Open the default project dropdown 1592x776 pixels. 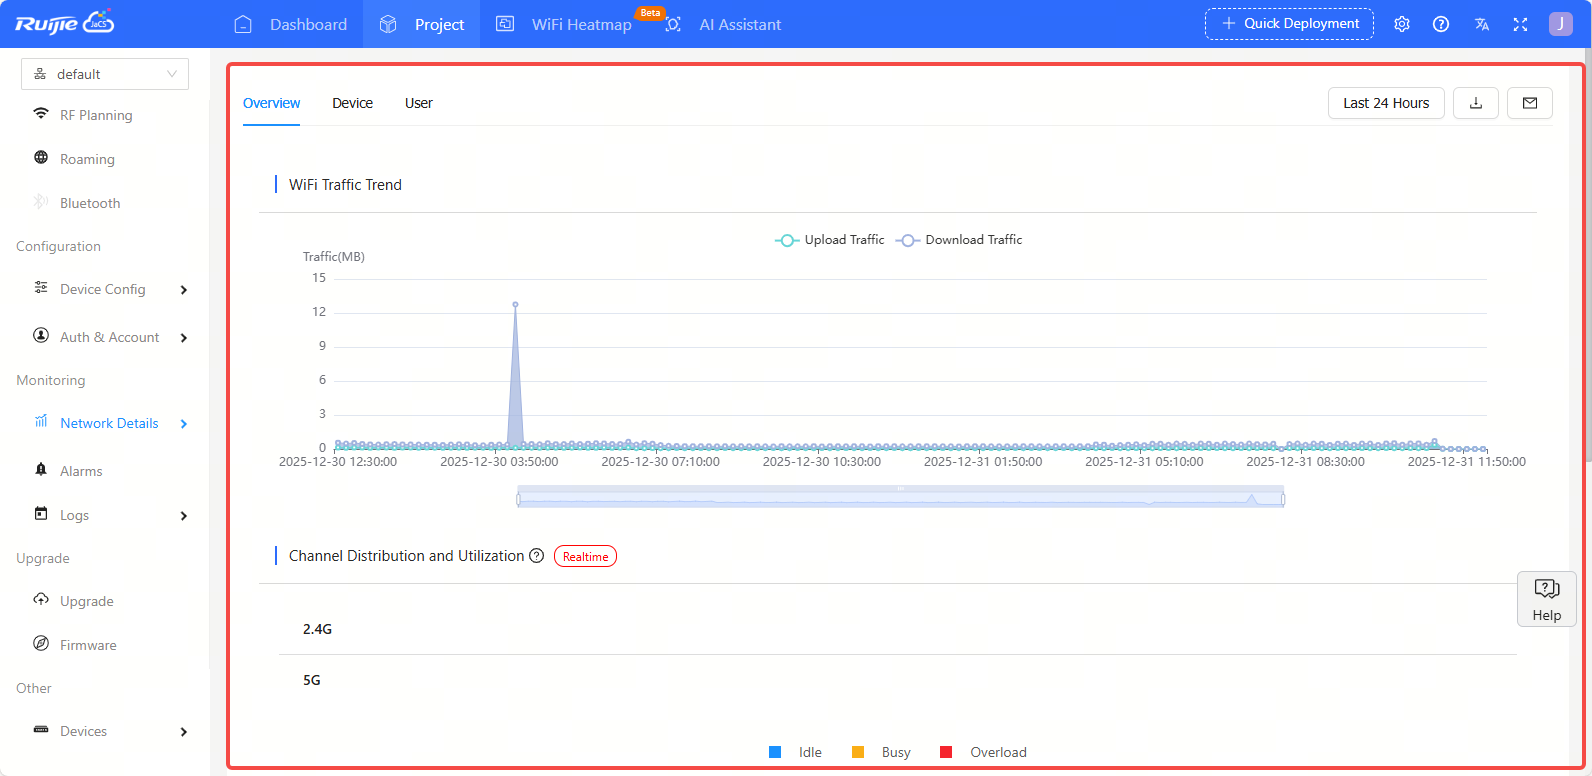point(105,74)
